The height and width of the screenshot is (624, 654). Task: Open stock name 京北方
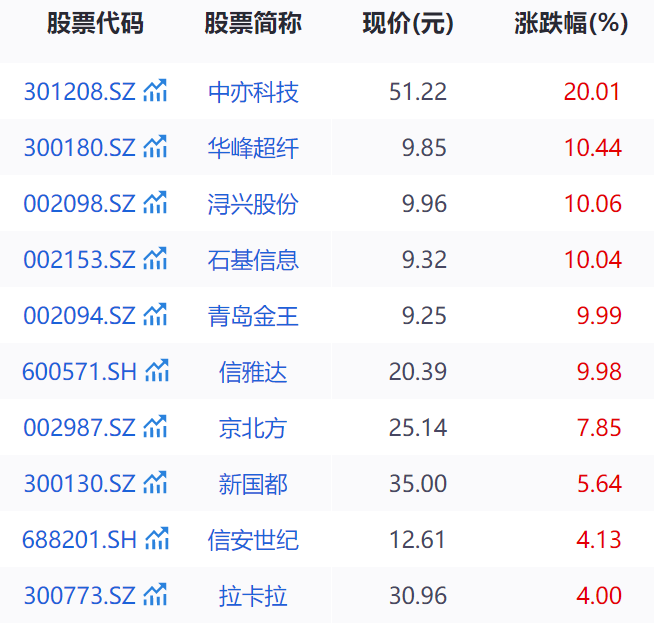(253, 428)
